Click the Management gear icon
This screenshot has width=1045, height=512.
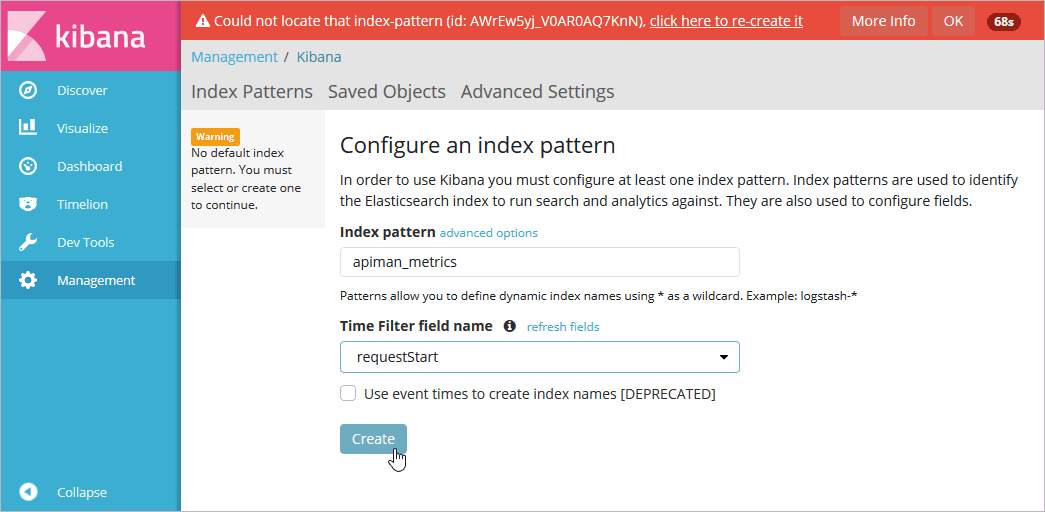28,281
